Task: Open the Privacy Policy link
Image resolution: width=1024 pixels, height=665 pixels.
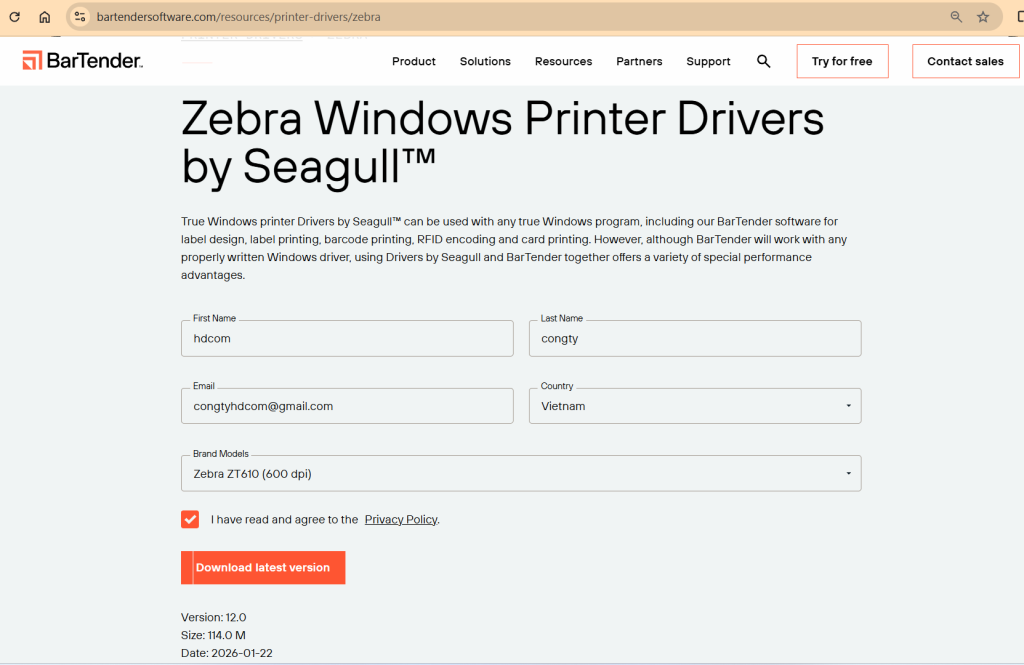Action: coord(401,519)
